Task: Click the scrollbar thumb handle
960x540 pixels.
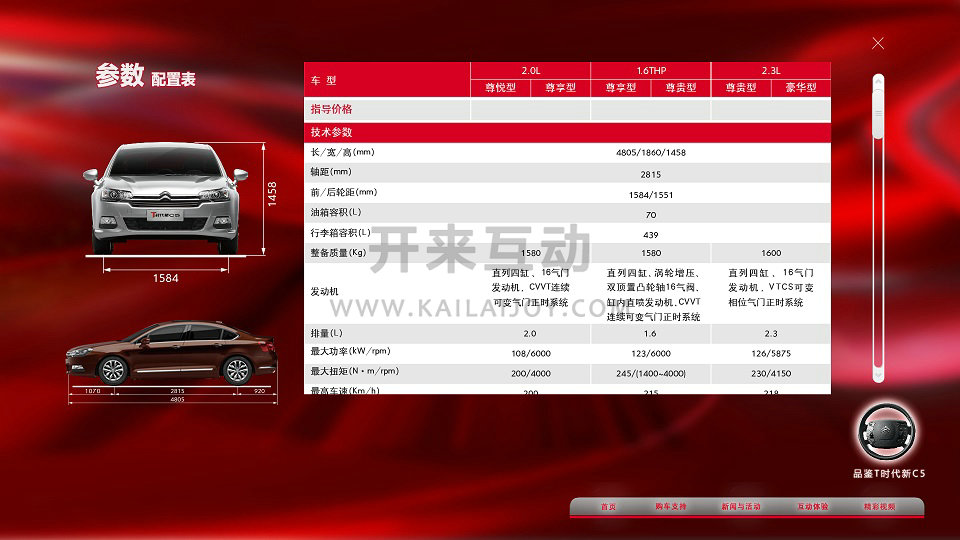Action: pyautogui.click(x=878, y=113)
